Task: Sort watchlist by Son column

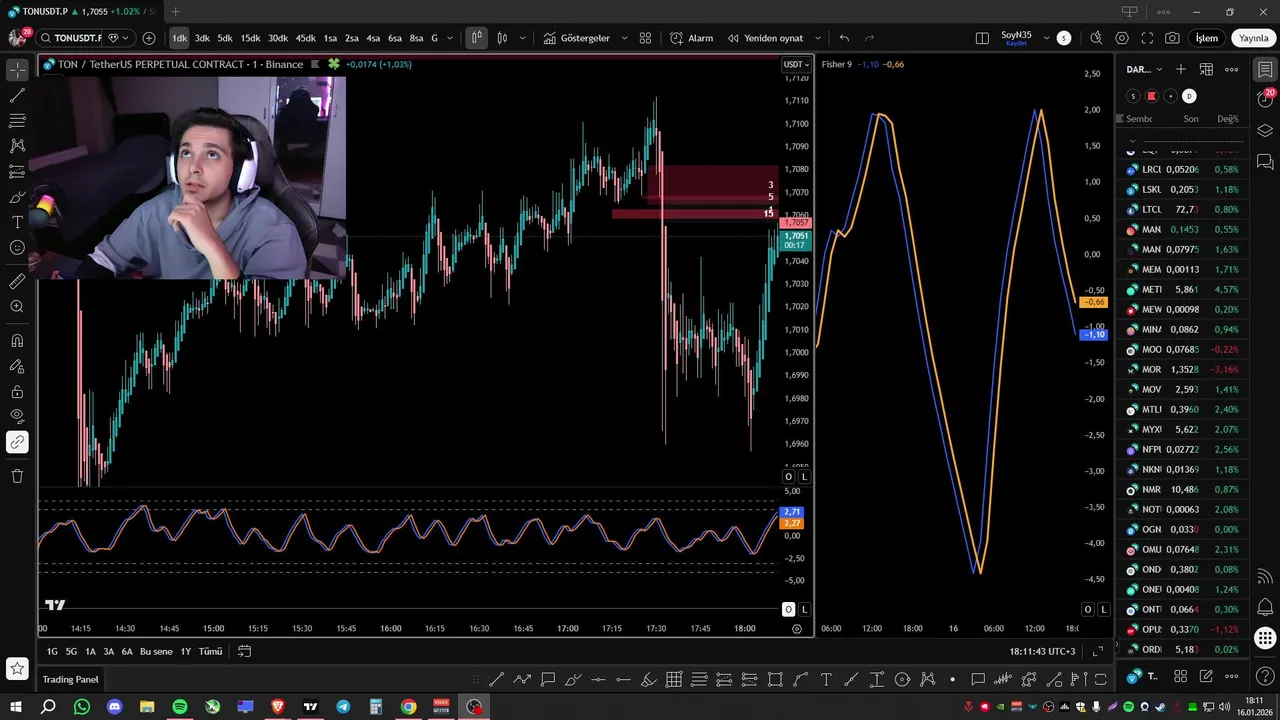Action: 1191,118
